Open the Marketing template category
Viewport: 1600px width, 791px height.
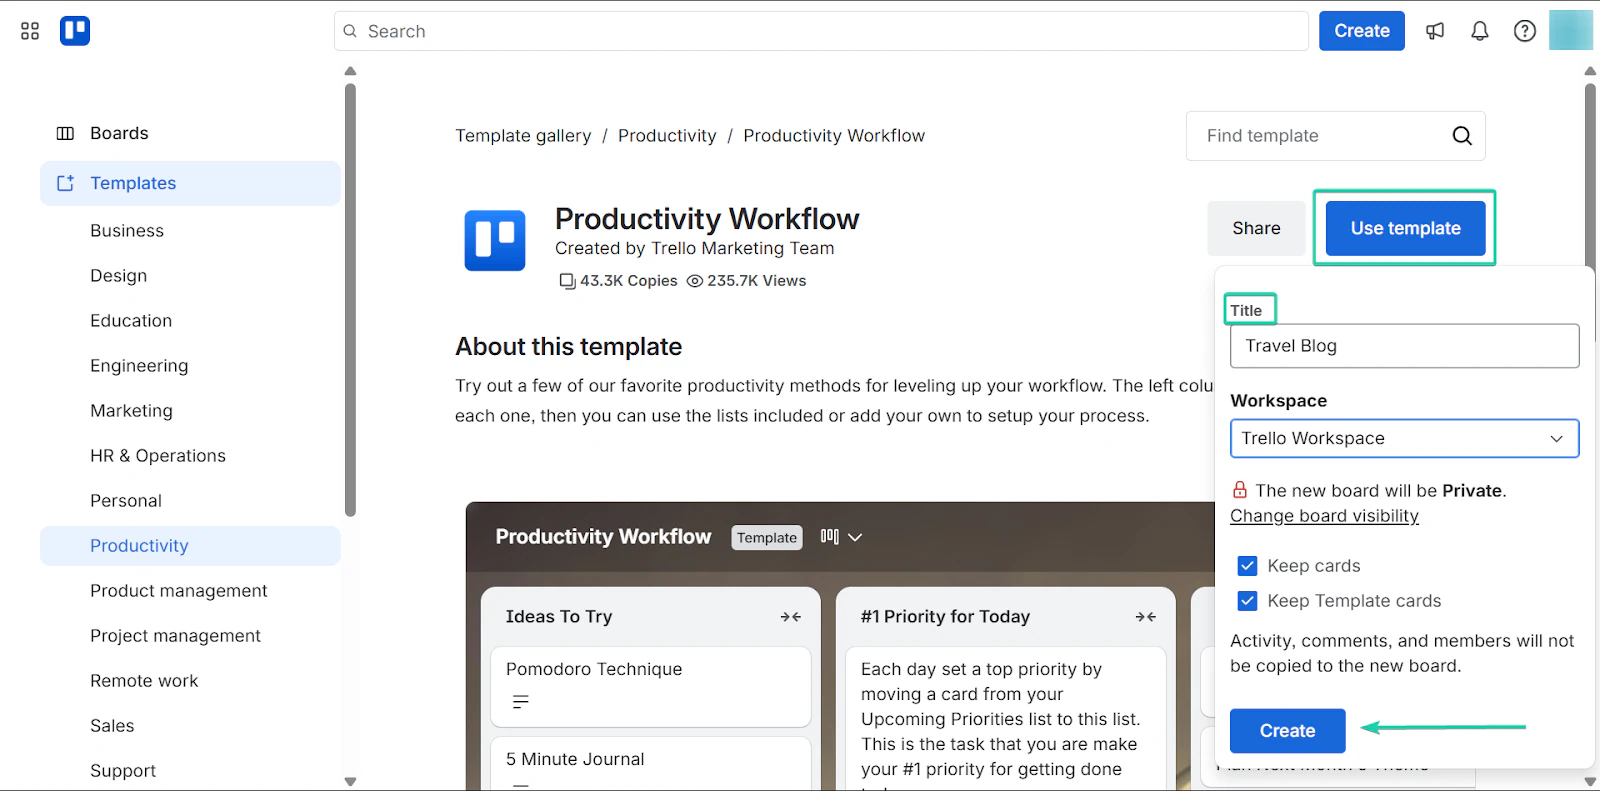click(x=131, y=411)
